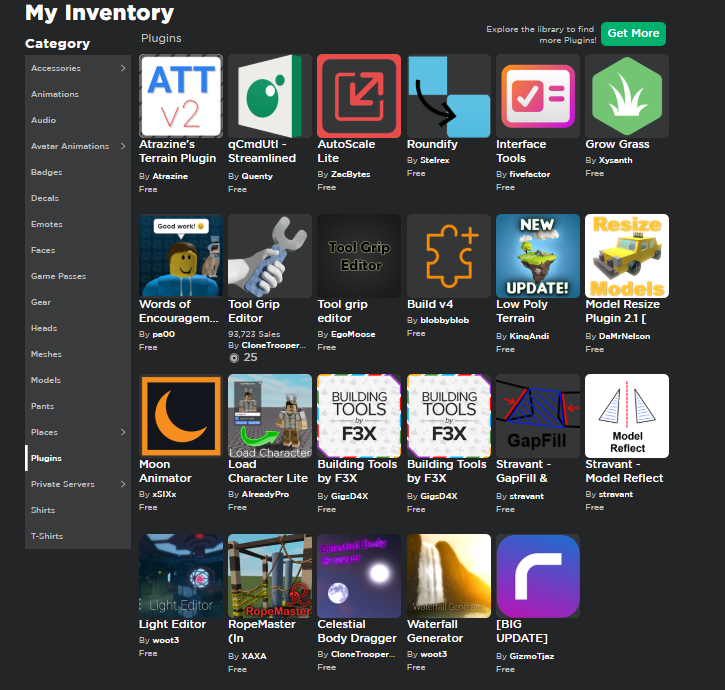Expand the Private Servers category arrow
Viewport: 725px width, 690px height.
click(x=123, y=484)
